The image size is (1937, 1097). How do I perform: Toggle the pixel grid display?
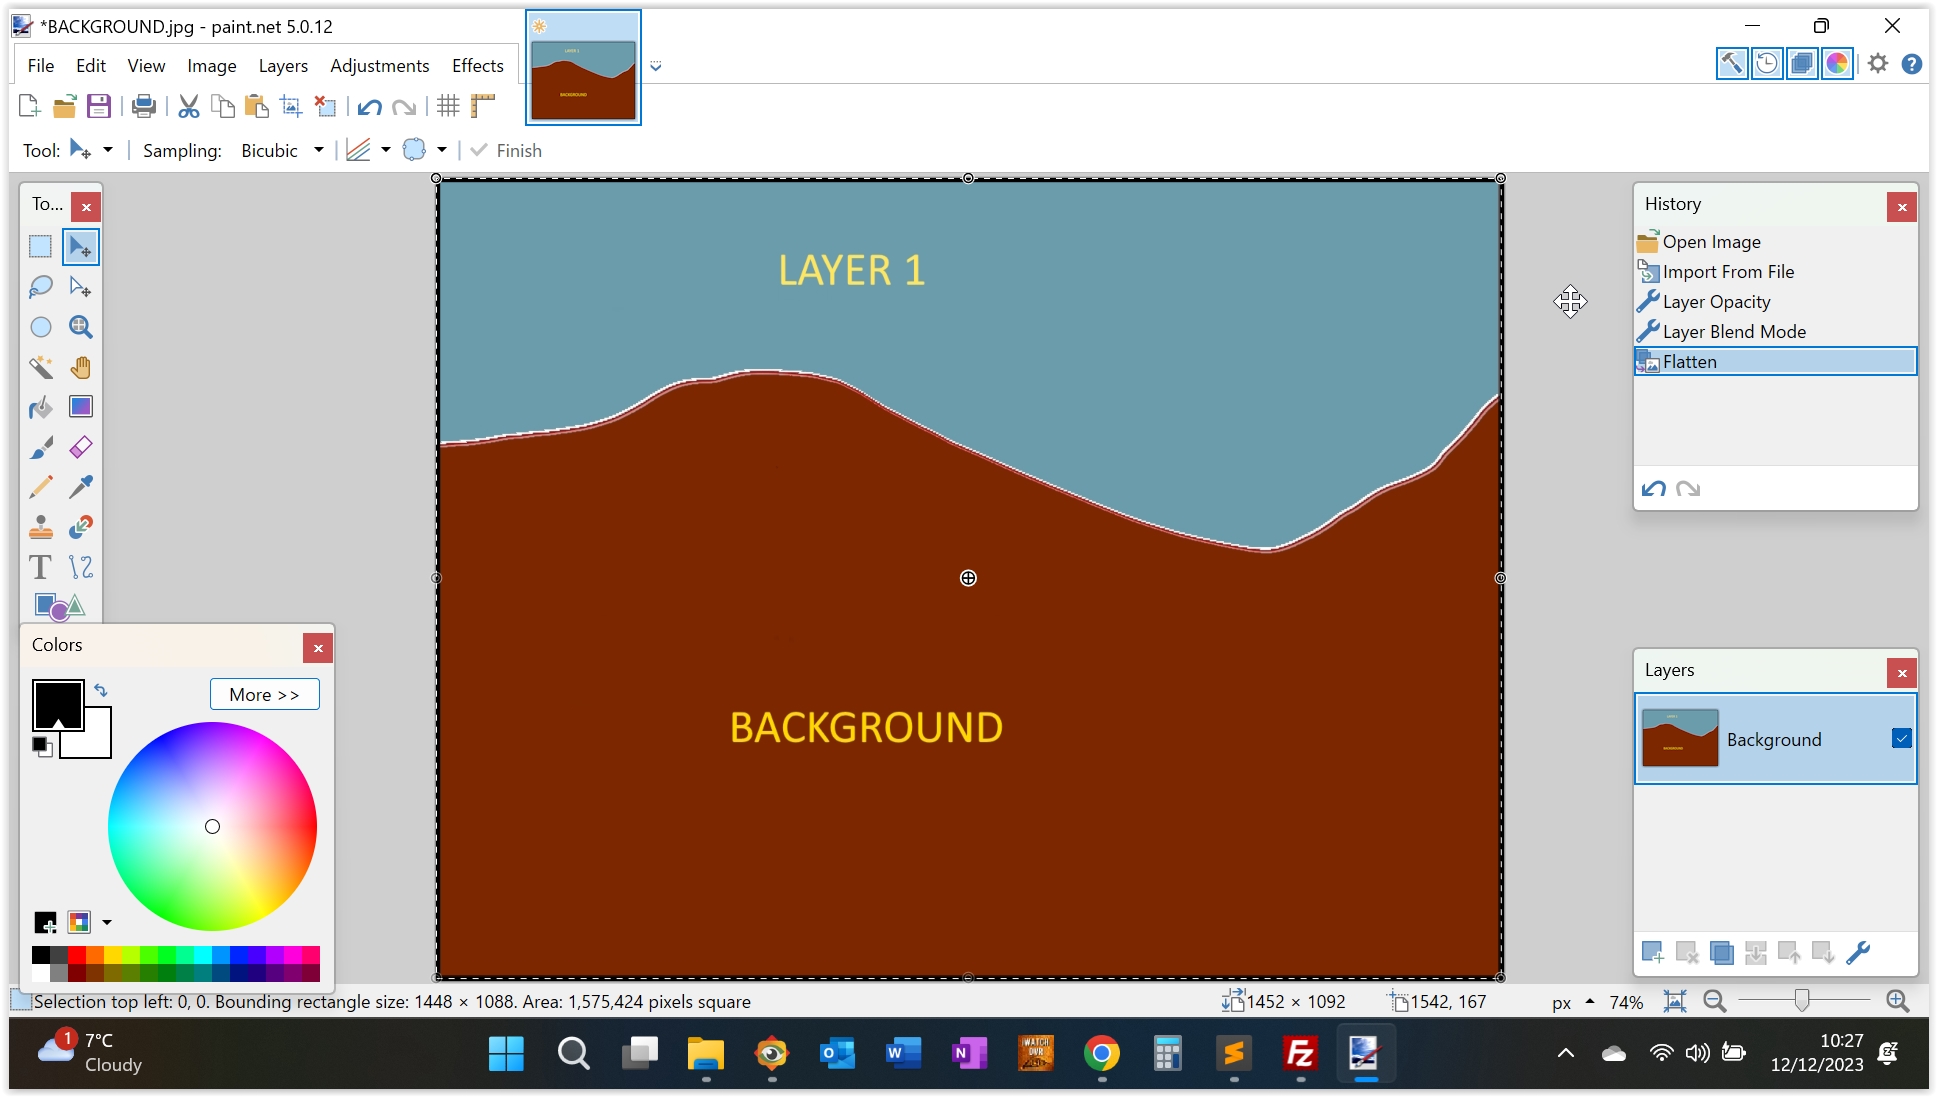[x=448, y=106]
